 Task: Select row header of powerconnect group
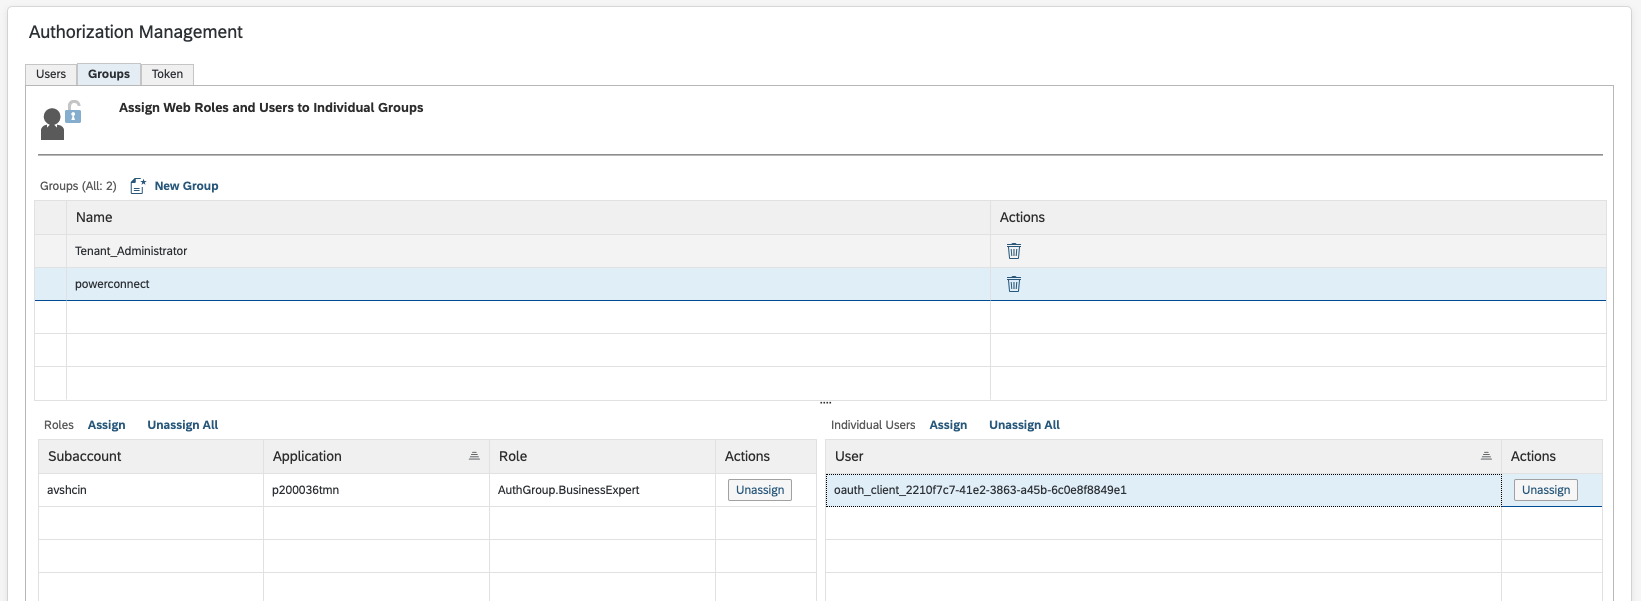(50, 284)
